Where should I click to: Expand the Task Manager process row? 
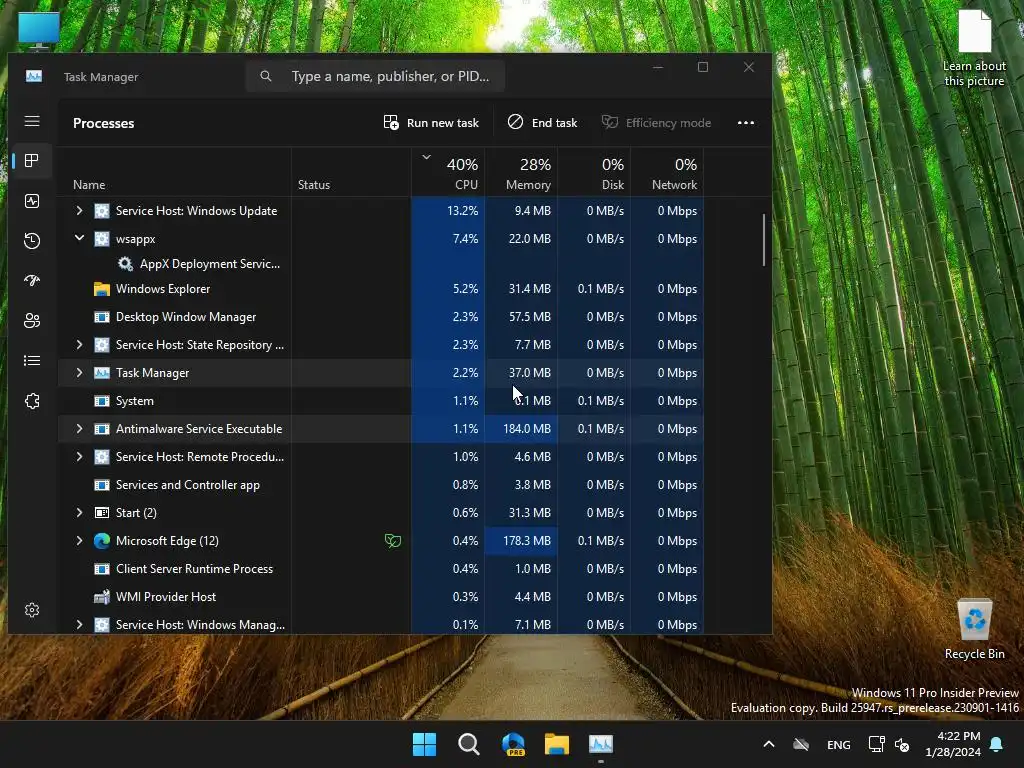[79, 372]
